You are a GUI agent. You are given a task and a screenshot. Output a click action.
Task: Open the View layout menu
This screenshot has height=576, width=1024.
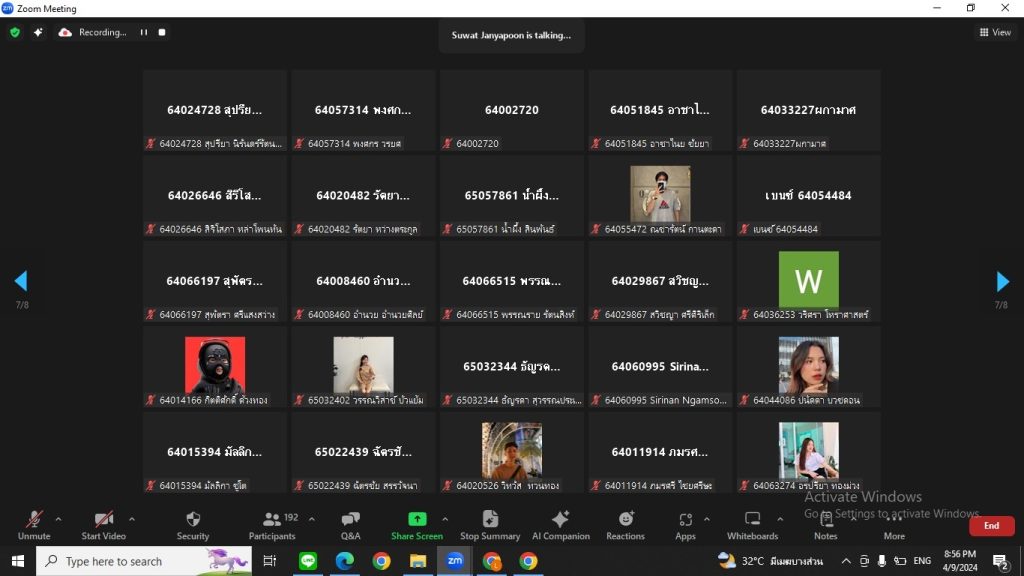point(995,32)
